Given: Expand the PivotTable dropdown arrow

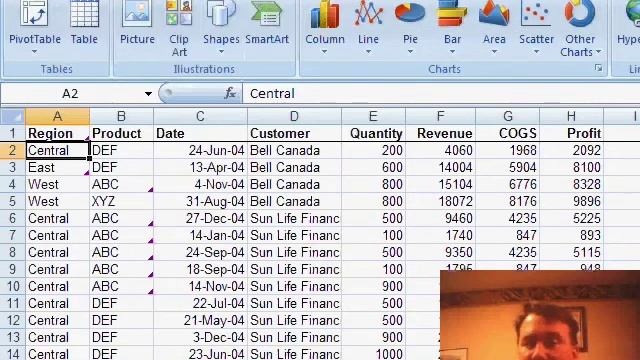Looking at the screenshot, I should point(35,52).
